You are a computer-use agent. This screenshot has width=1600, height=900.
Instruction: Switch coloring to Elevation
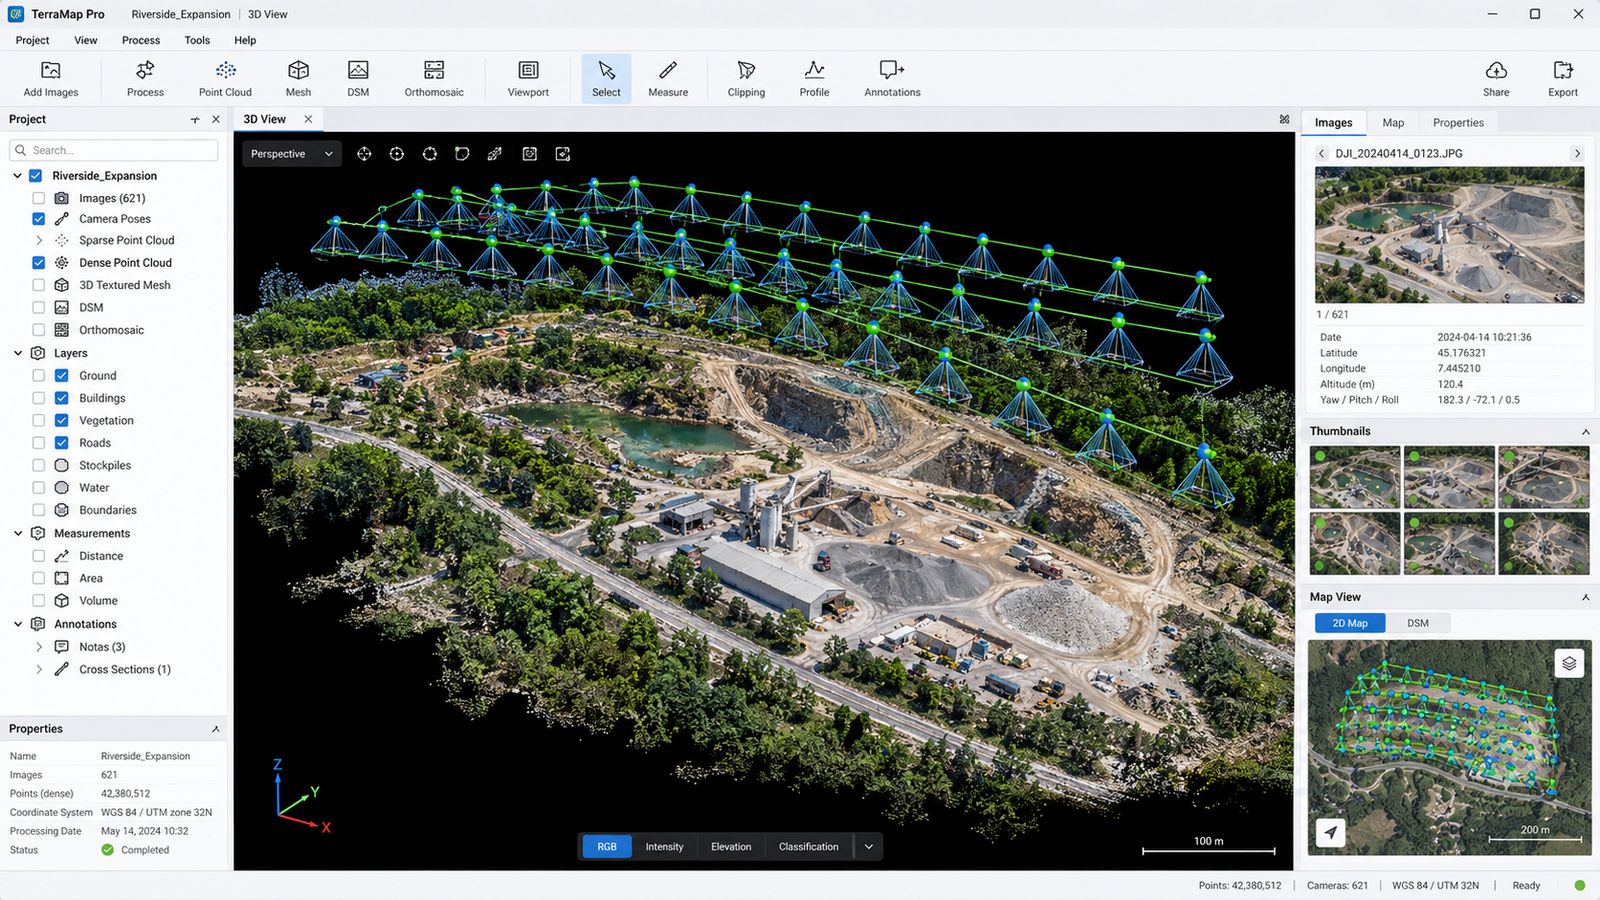731,847
